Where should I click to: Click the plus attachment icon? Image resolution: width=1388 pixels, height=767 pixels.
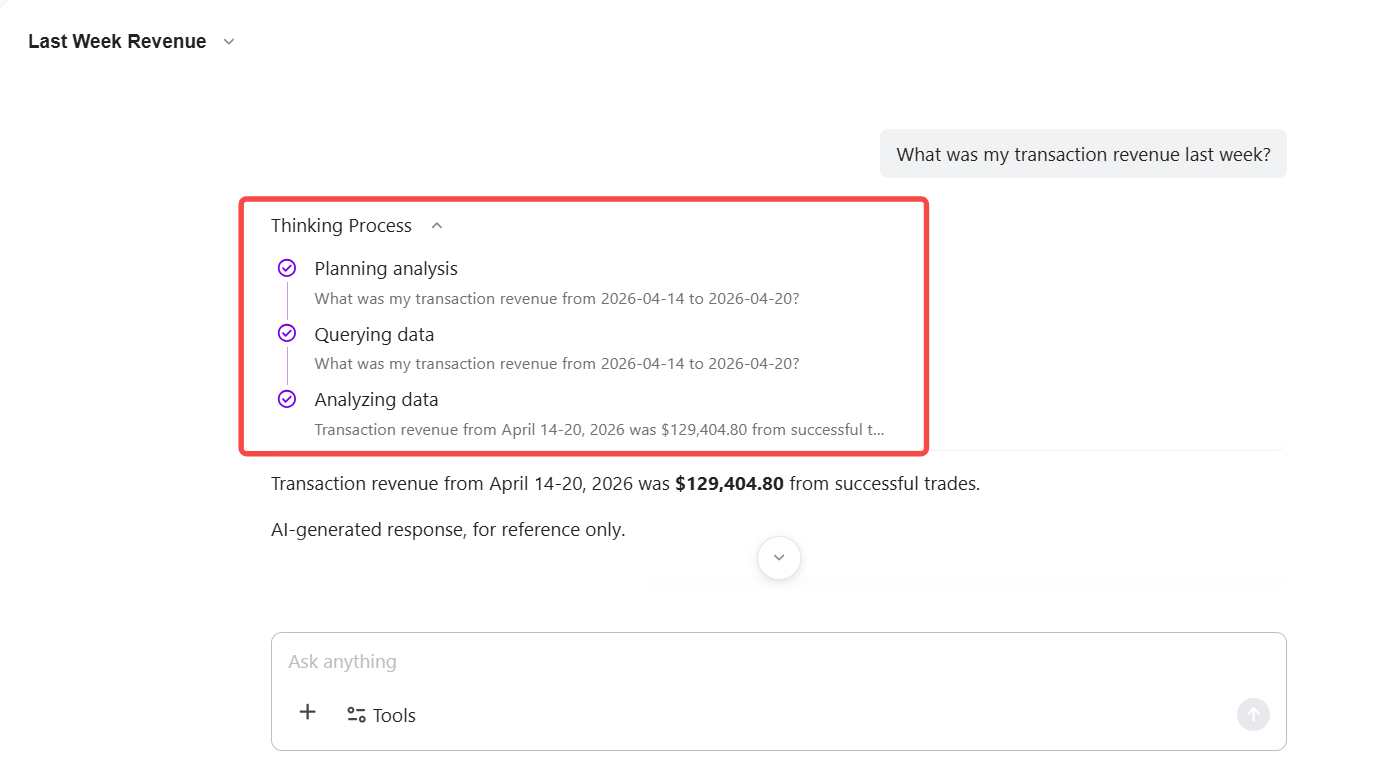(x=307, y=712)
